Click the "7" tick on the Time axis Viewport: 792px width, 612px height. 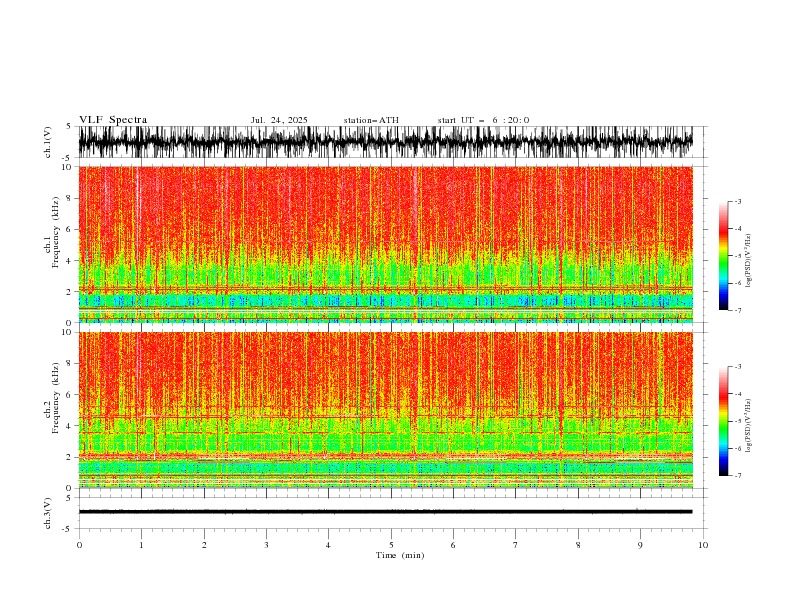coord(516,545)
